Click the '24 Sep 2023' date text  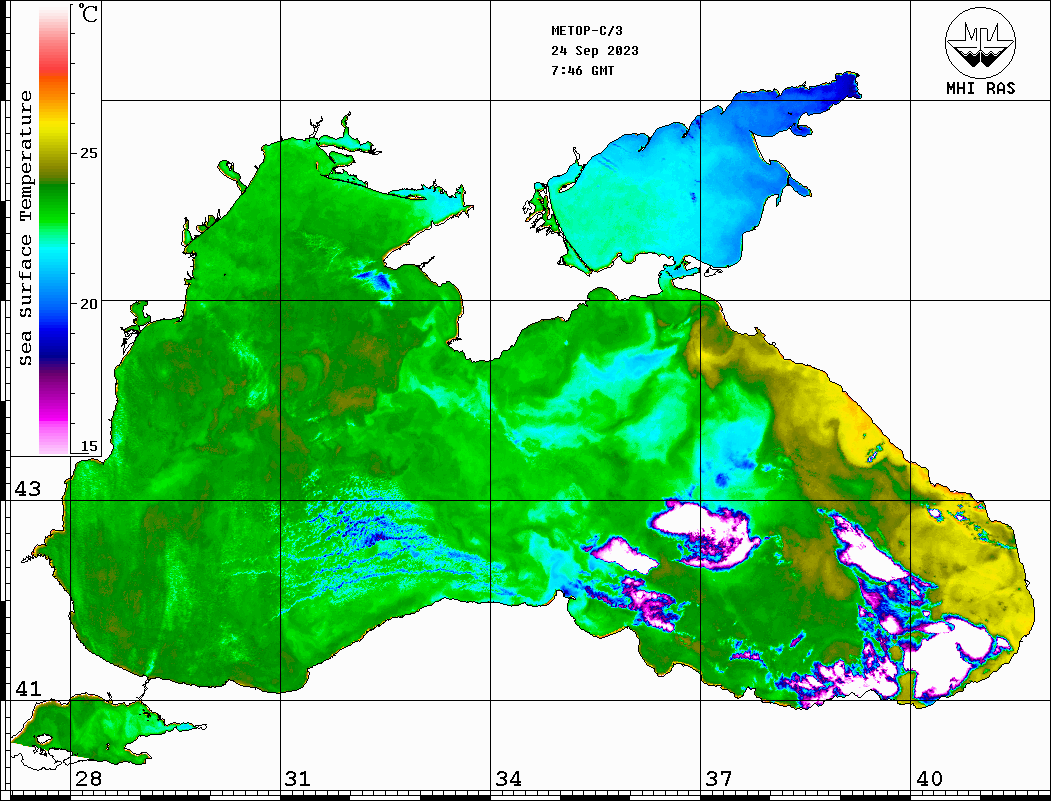pyautogui.click(x=595, y=51)
